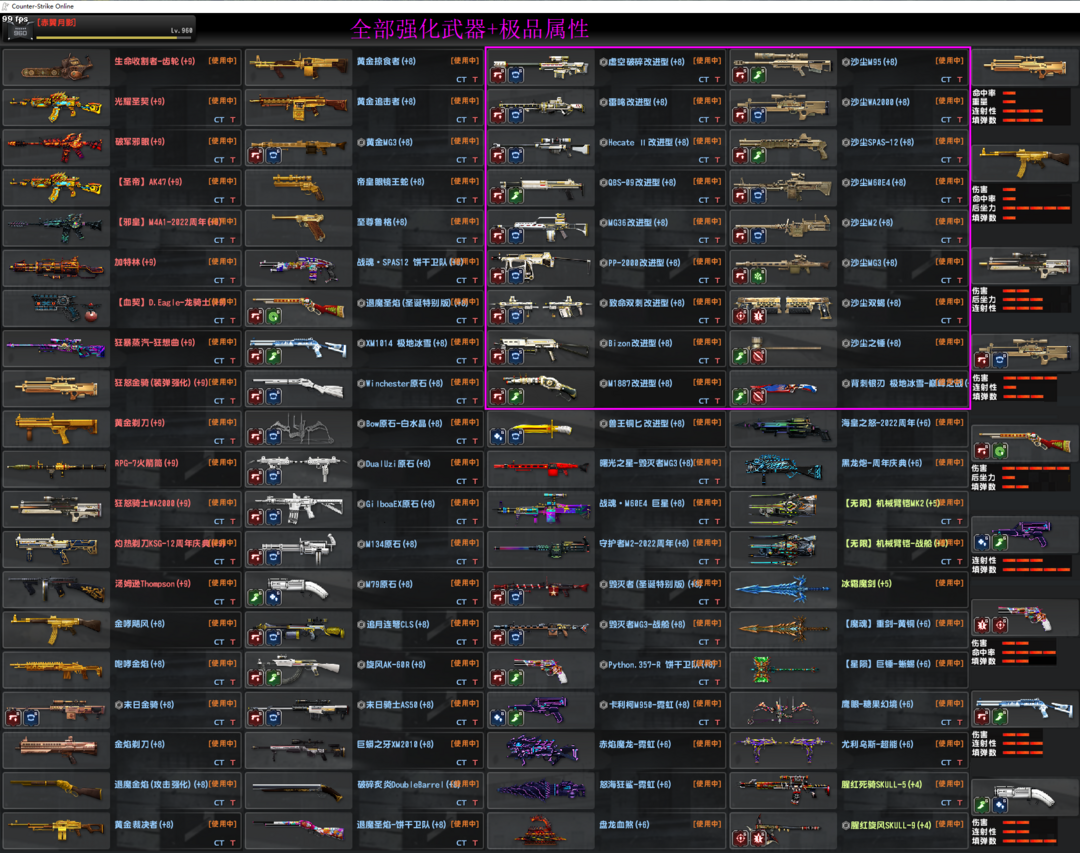Click weapon name 腥红死骑SKULL-5 (+4)

882,784
